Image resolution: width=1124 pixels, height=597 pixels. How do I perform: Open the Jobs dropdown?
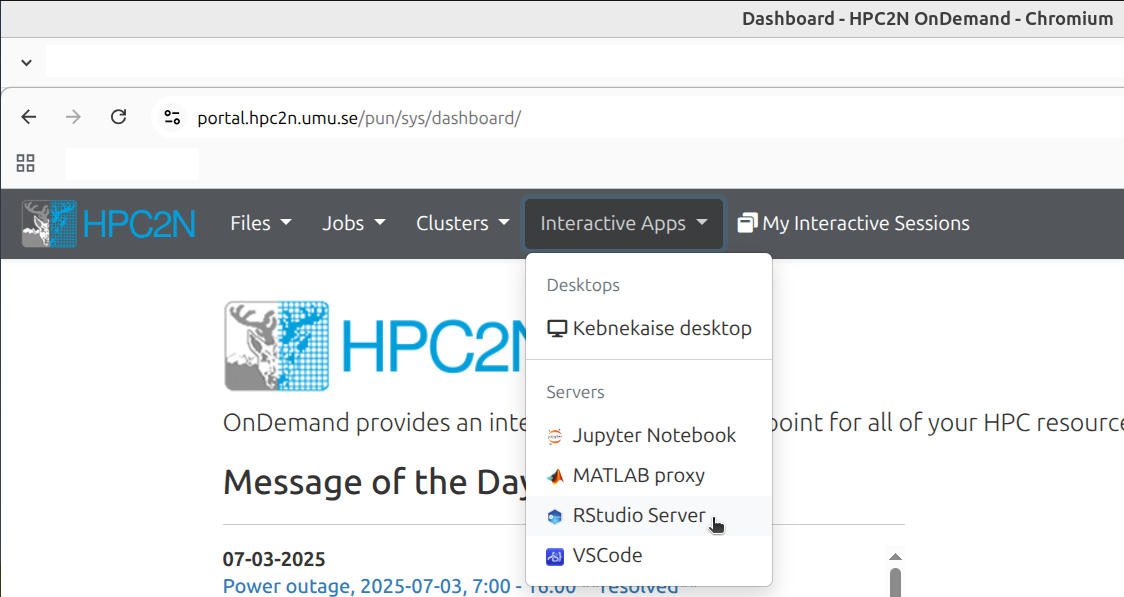[x=353, y=223]
